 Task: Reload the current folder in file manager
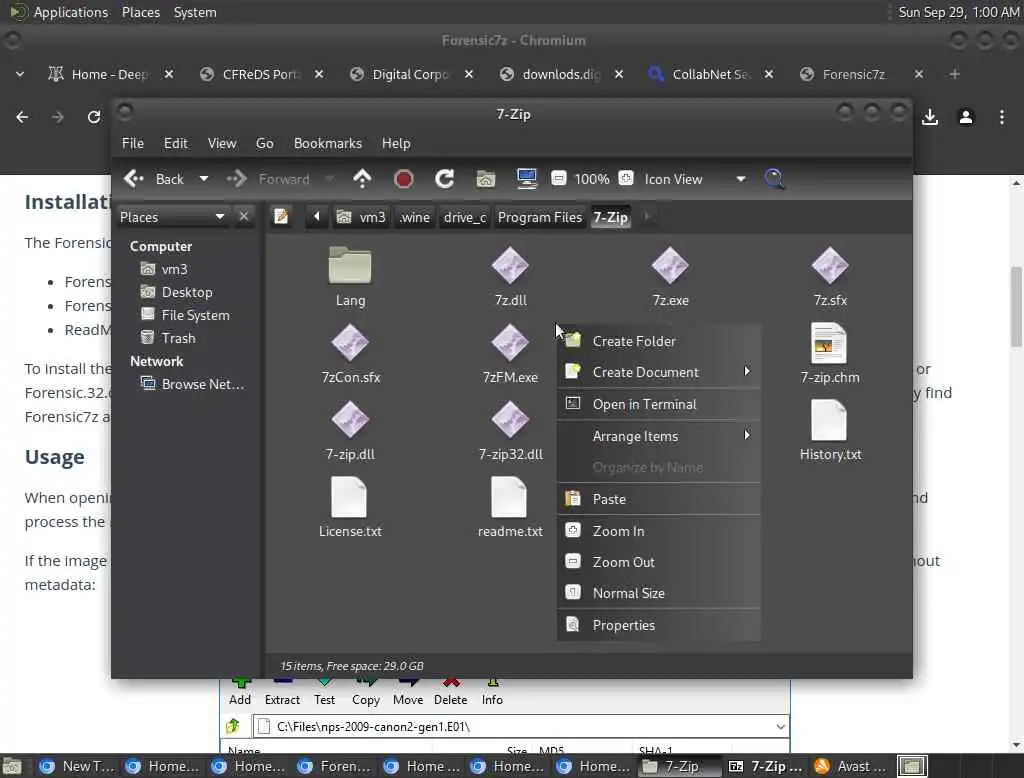pyautogui.click(x=444, y=178)
